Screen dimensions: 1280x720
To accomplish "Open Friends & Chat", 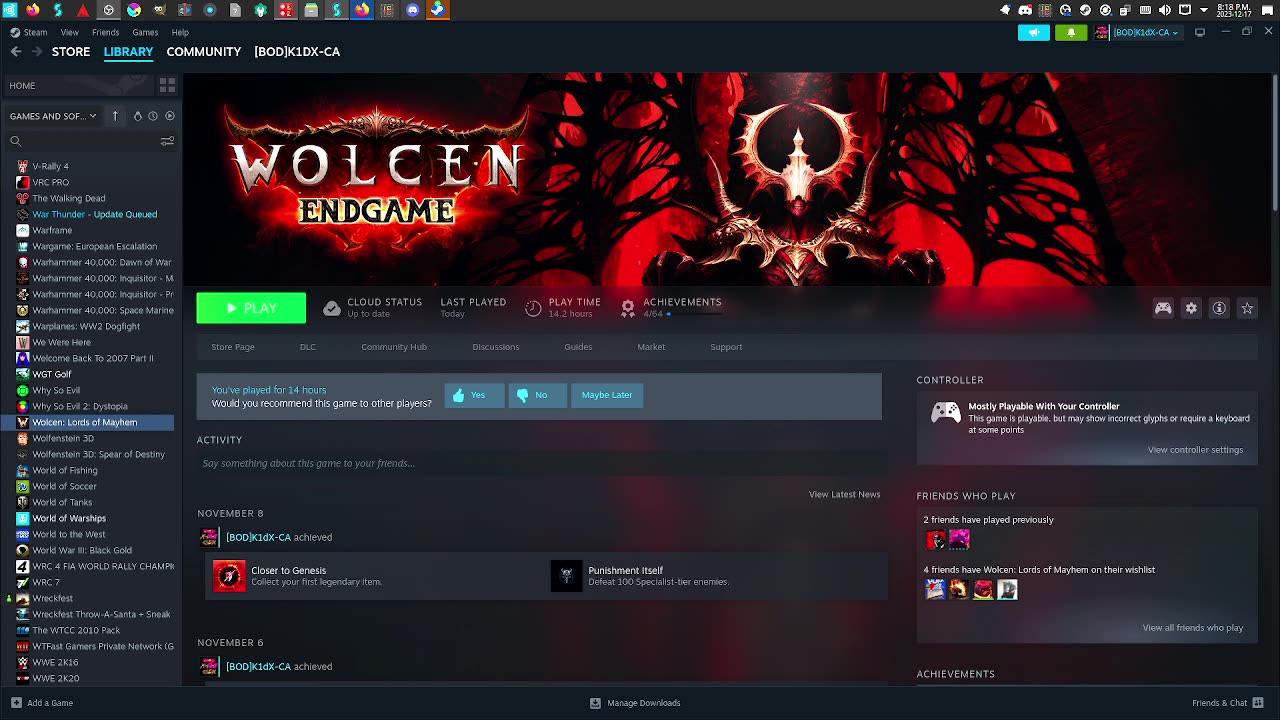I will point(1228,703).
